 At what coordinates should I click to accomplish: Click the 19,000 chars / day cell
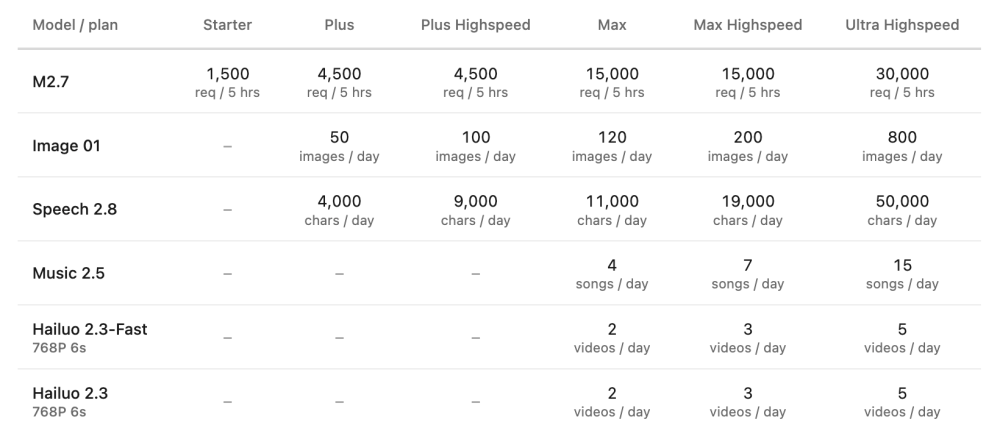click(x=748, y=210)
